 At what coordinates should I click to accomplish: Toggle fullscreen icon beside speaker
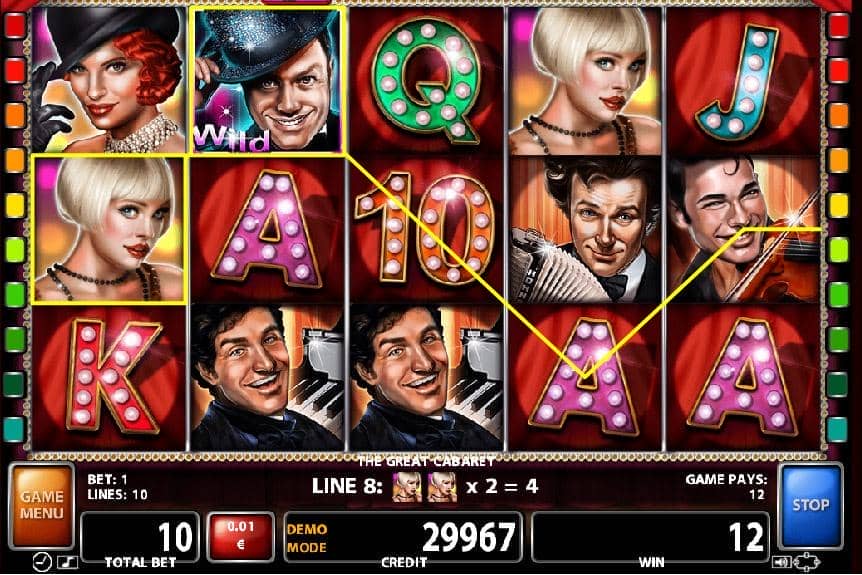[807, 562]
